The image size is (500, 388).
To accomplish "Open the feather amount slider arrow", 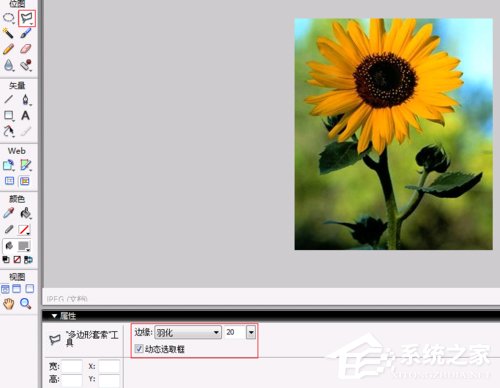I will pyautogui.click(x=251, y=332).
